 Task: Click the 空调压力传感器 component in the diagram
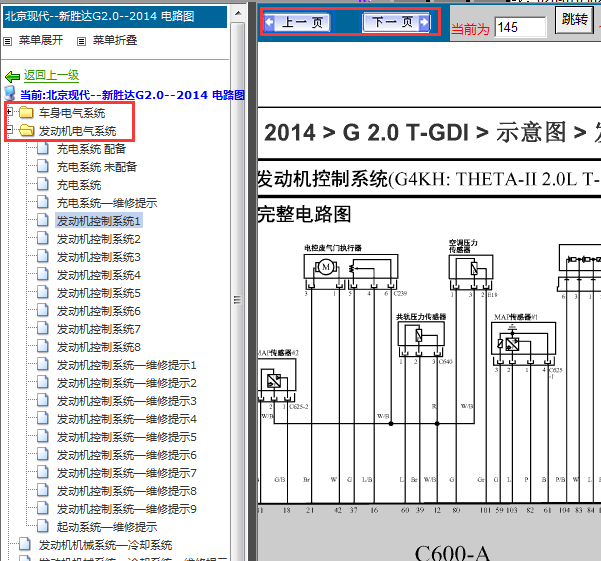tap(471, 267)
